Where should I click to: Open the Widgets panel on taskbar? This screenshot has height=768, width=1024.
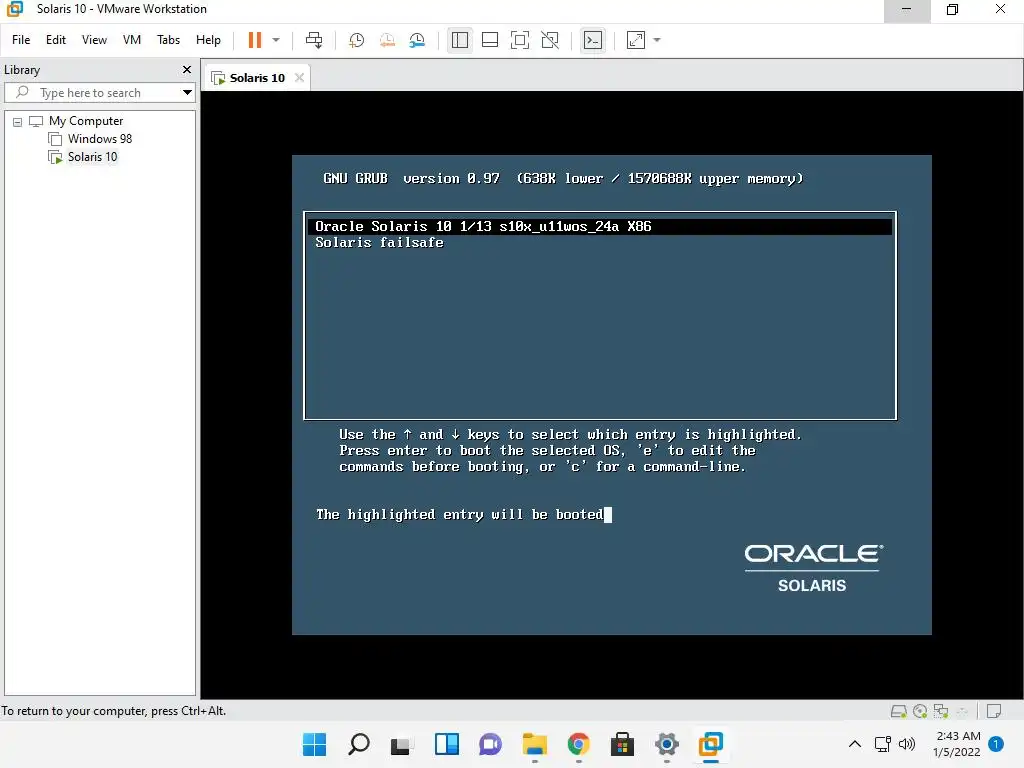[447, 744]
